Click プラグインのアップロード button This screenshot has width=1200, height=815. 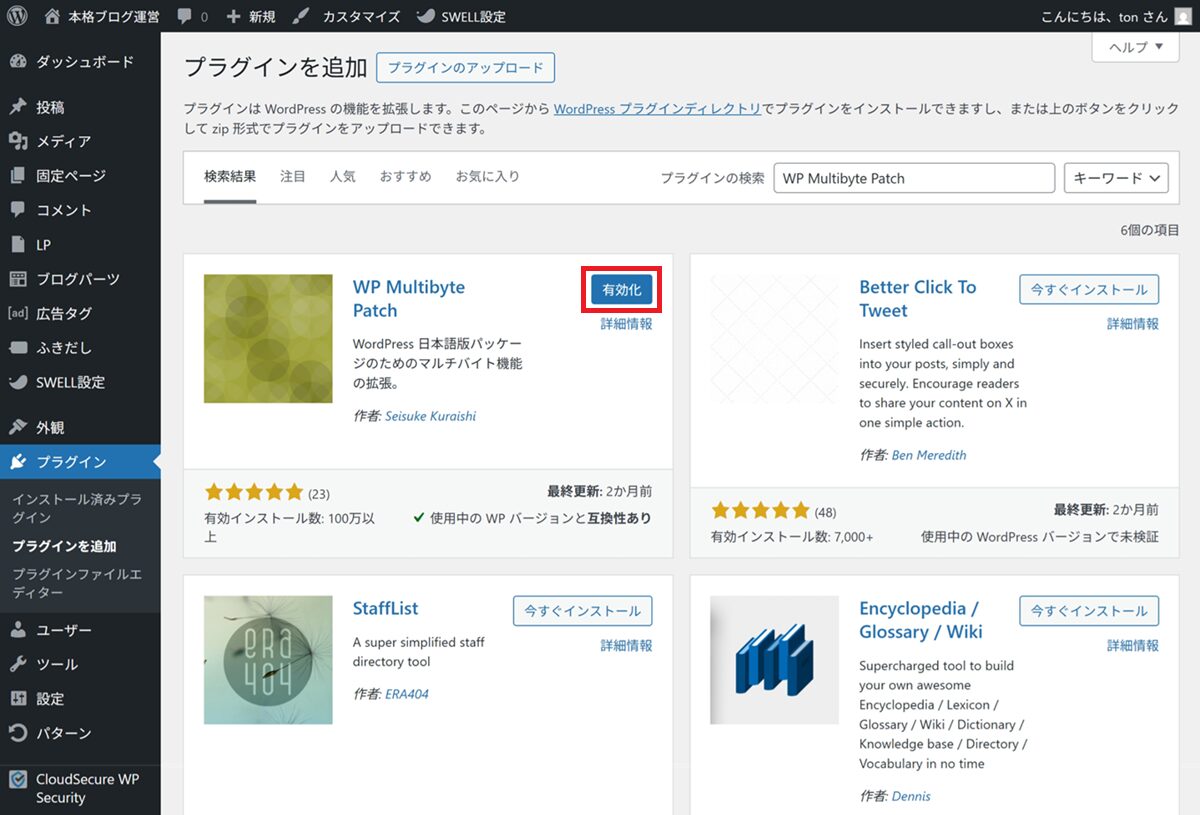(465, 68)
